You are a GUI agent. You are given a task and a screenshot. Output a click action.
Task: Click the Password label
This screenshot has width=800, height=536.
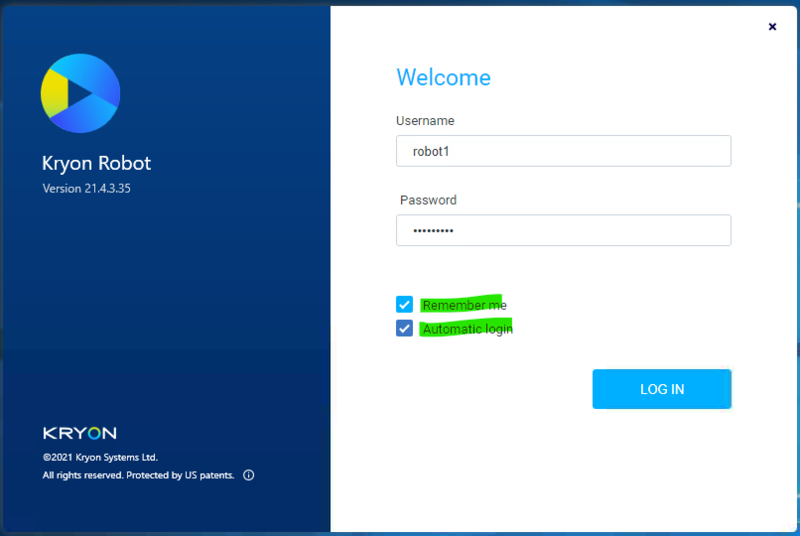[x=428, y=200]
